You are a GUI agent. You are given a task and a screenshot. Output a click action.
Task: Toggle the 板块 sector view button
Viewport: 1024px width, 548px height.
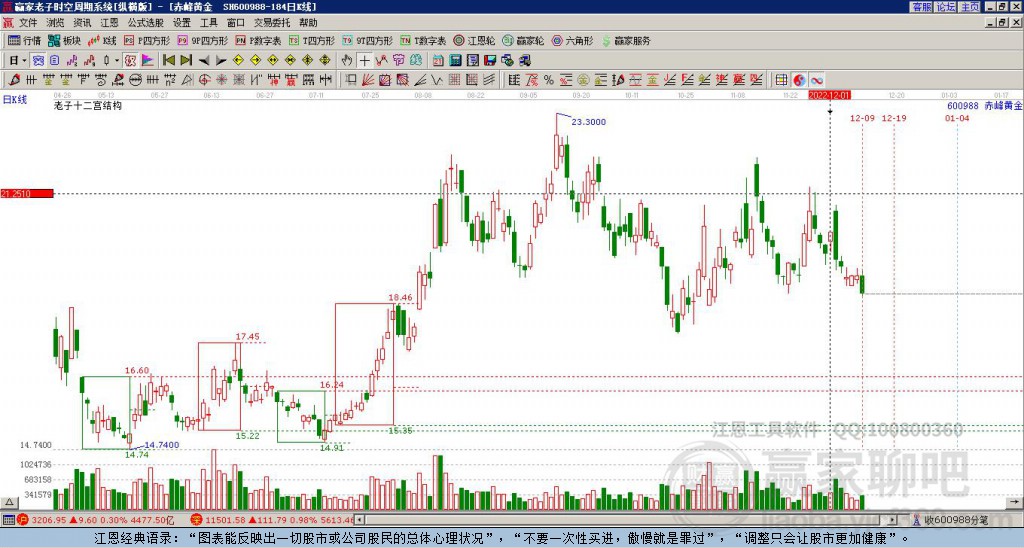(66, 41)
